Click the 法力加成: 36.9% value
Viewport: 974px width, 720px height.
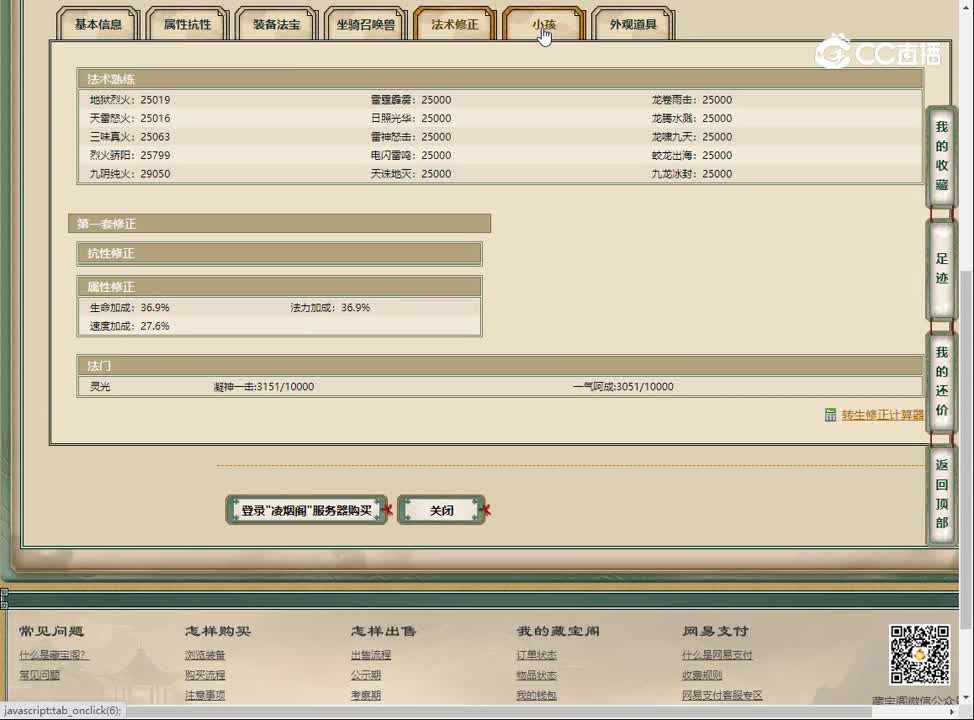[x=330, y=308]
